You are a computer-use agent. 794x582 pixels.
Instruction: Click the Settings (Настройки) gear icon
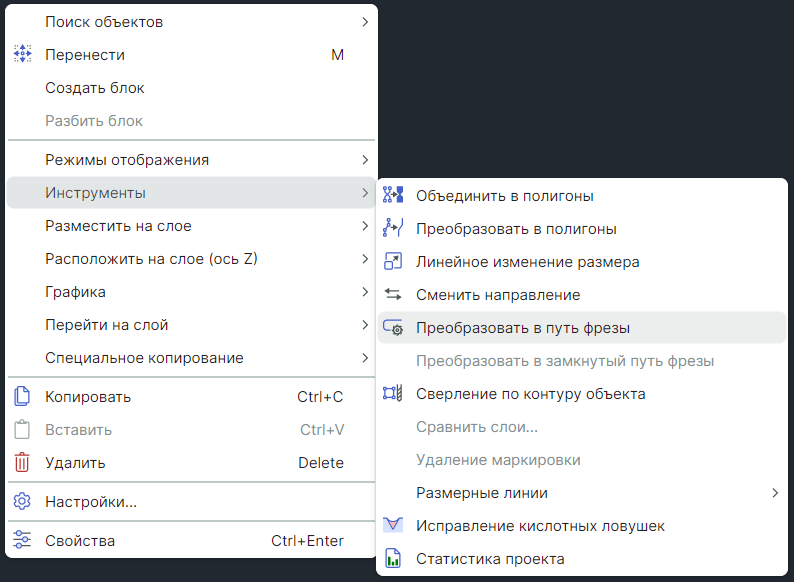click(22, 502)
